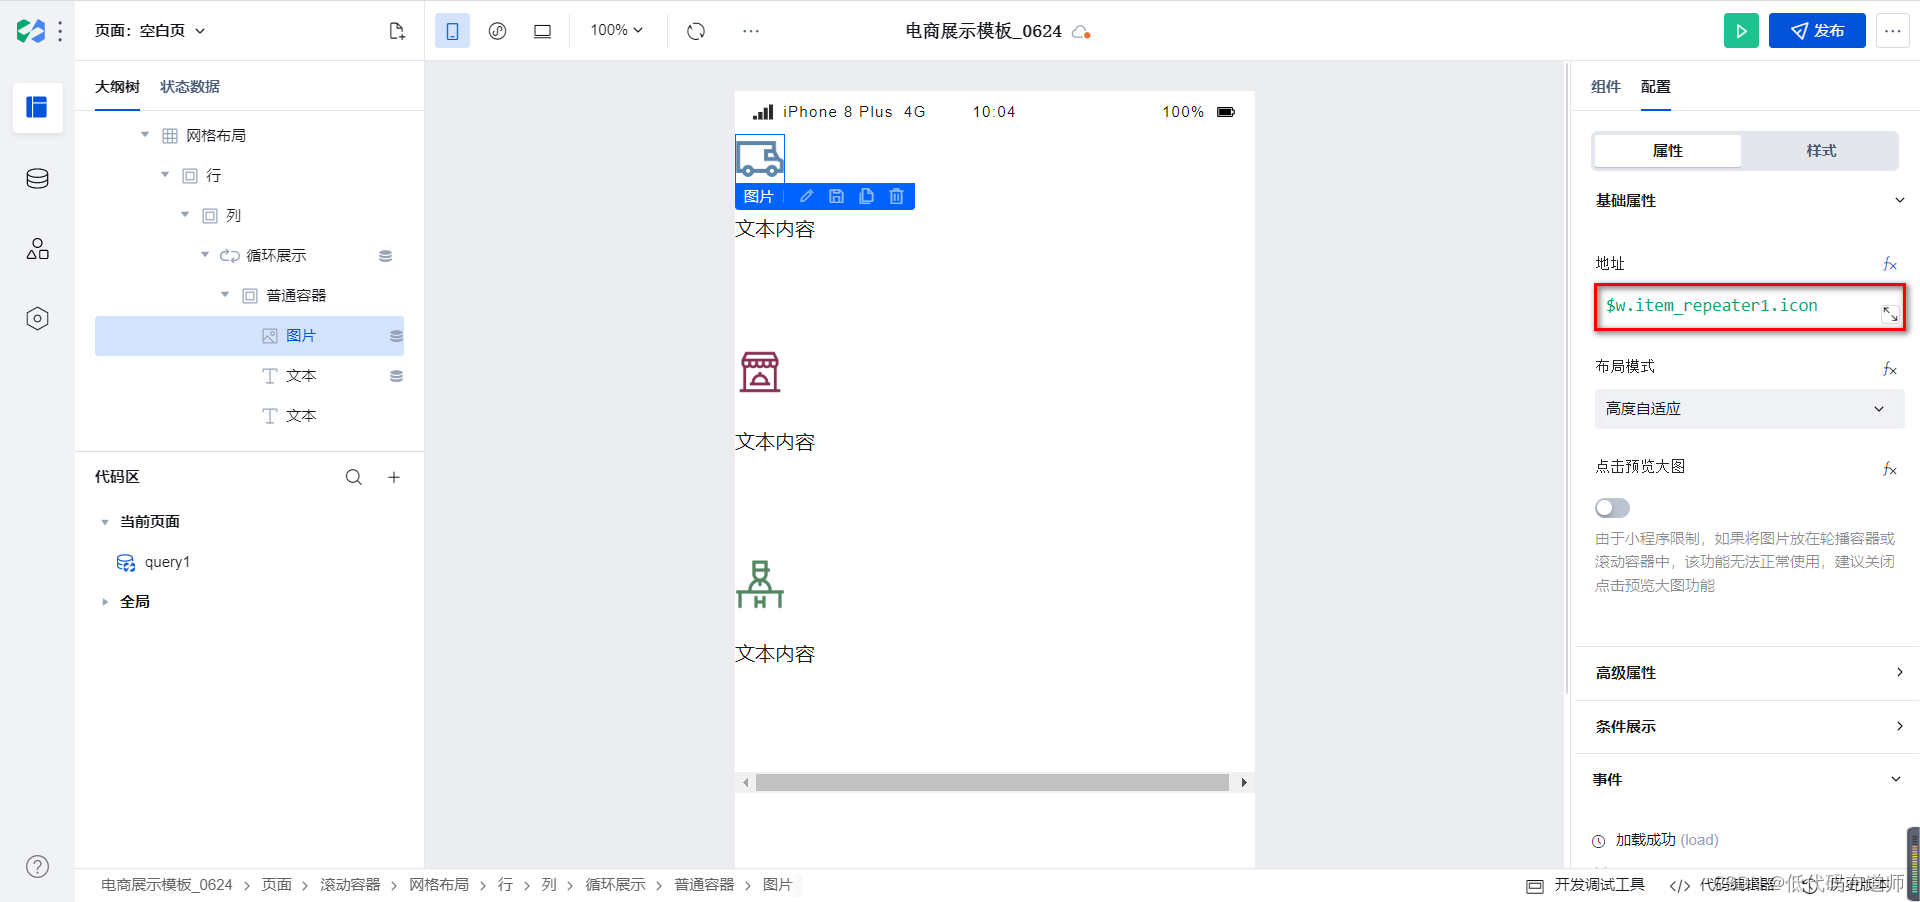Click the 发布 publish button
Screen dimensions: 1920x902
[1817, 31]
